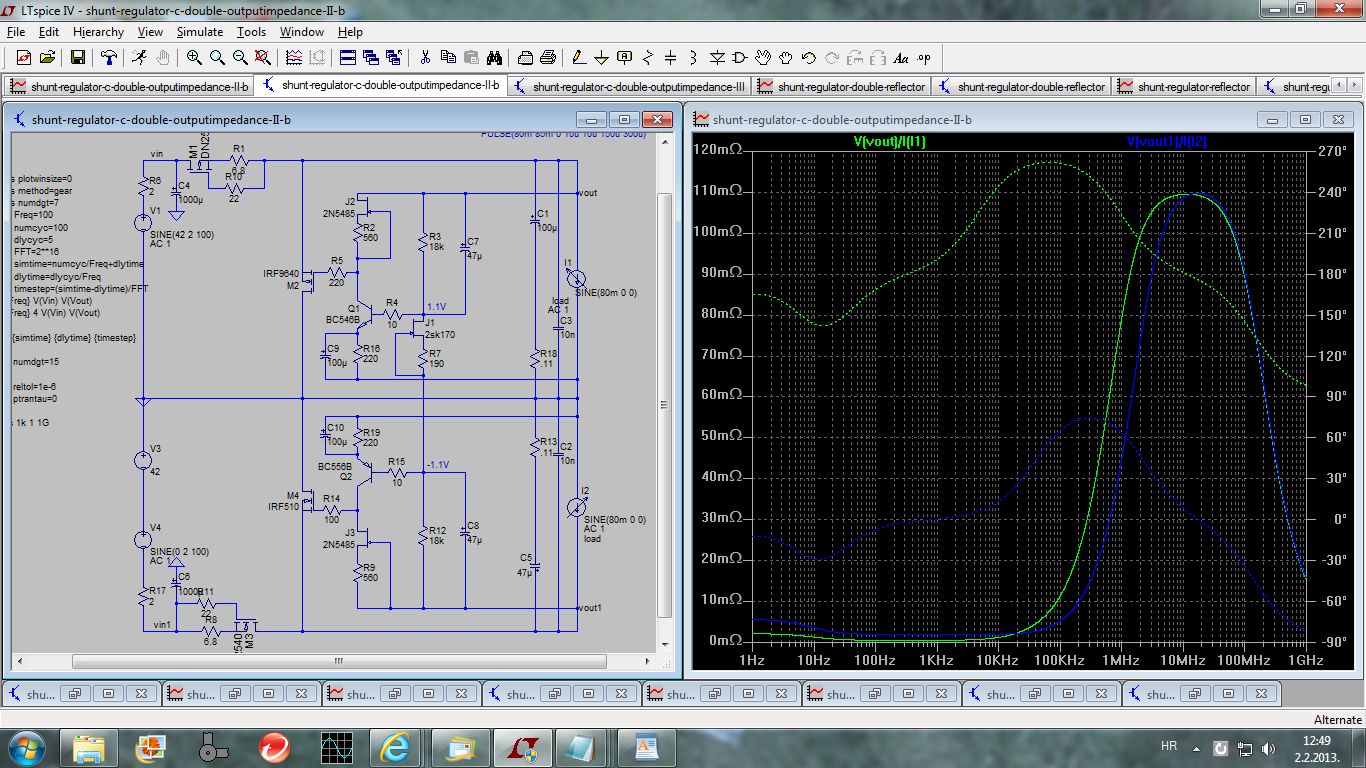Select the Drag closed-hand tool

coord(786,57)
